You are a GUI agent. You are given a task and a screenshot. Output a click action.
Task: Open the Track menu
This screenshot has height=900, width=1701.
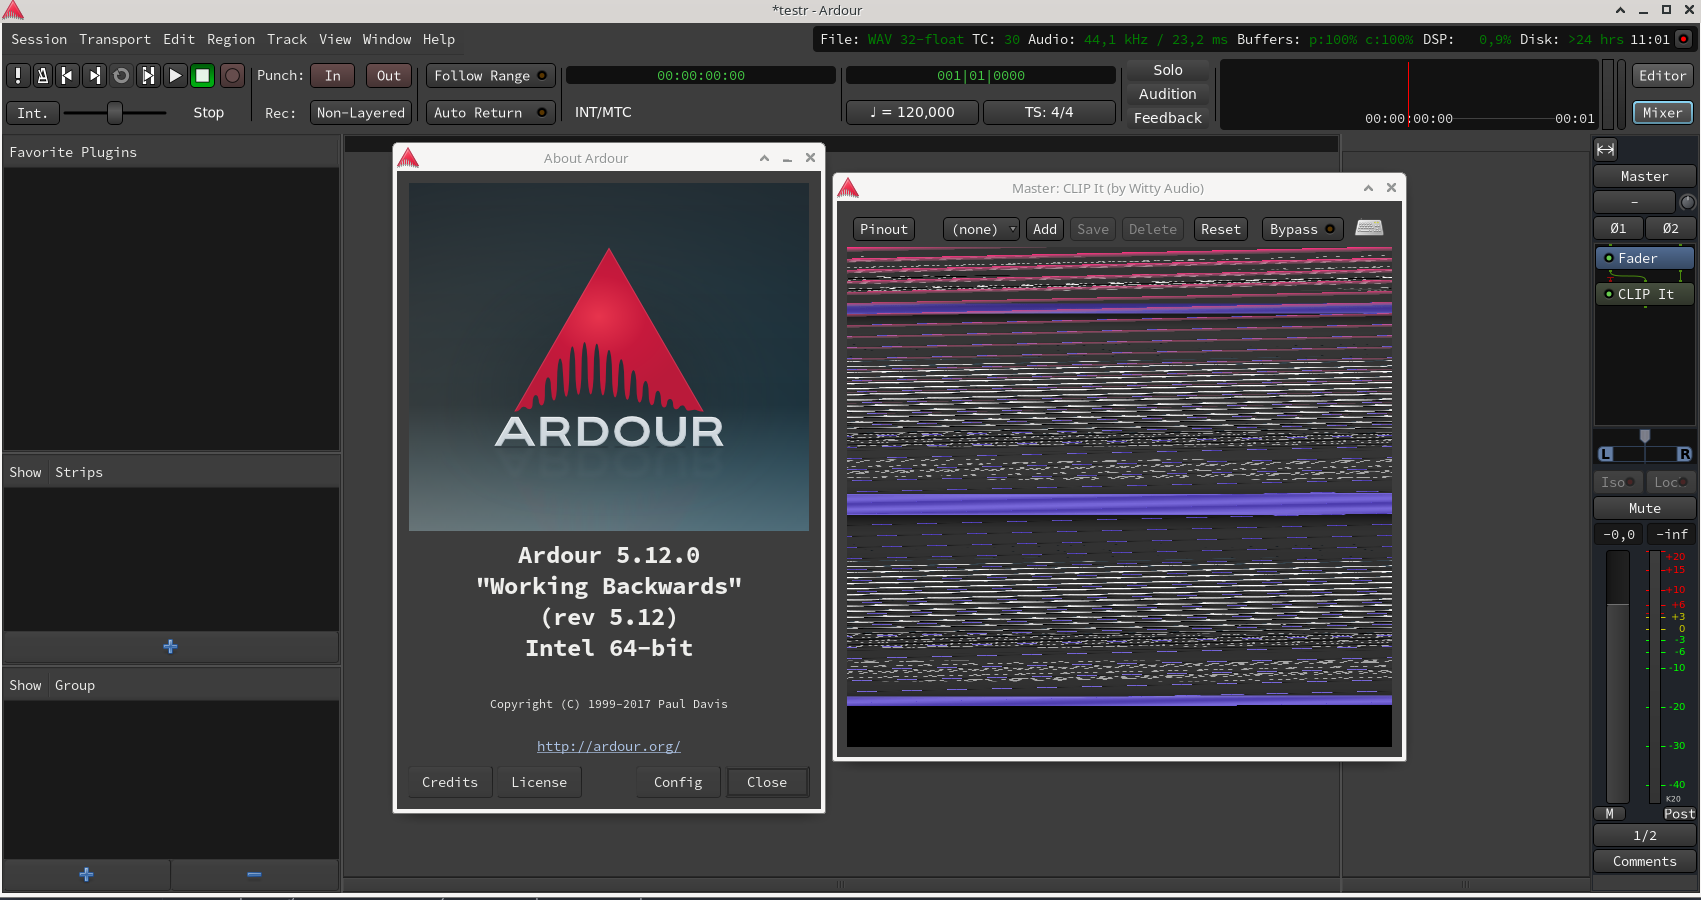[287, 39]
